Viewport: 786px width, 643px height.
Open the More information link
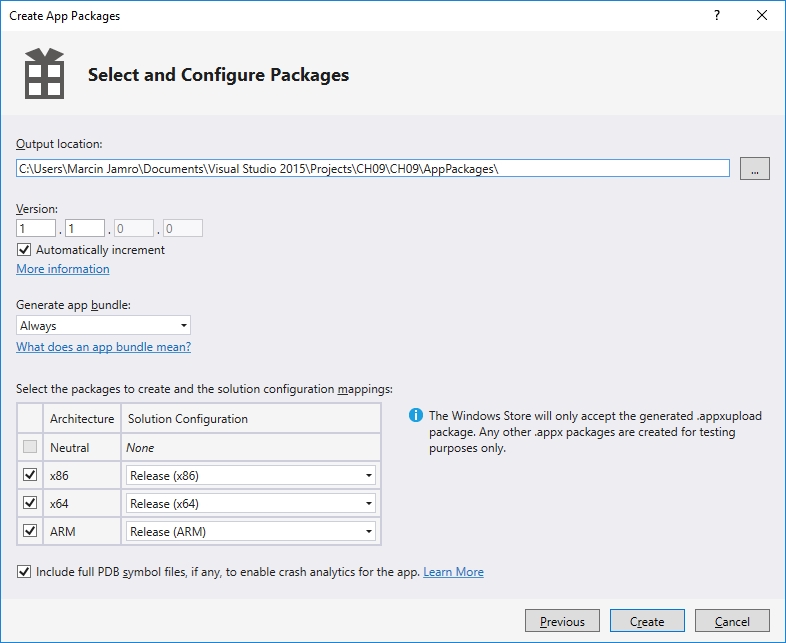pyautogui.click(x=63, y=269)
